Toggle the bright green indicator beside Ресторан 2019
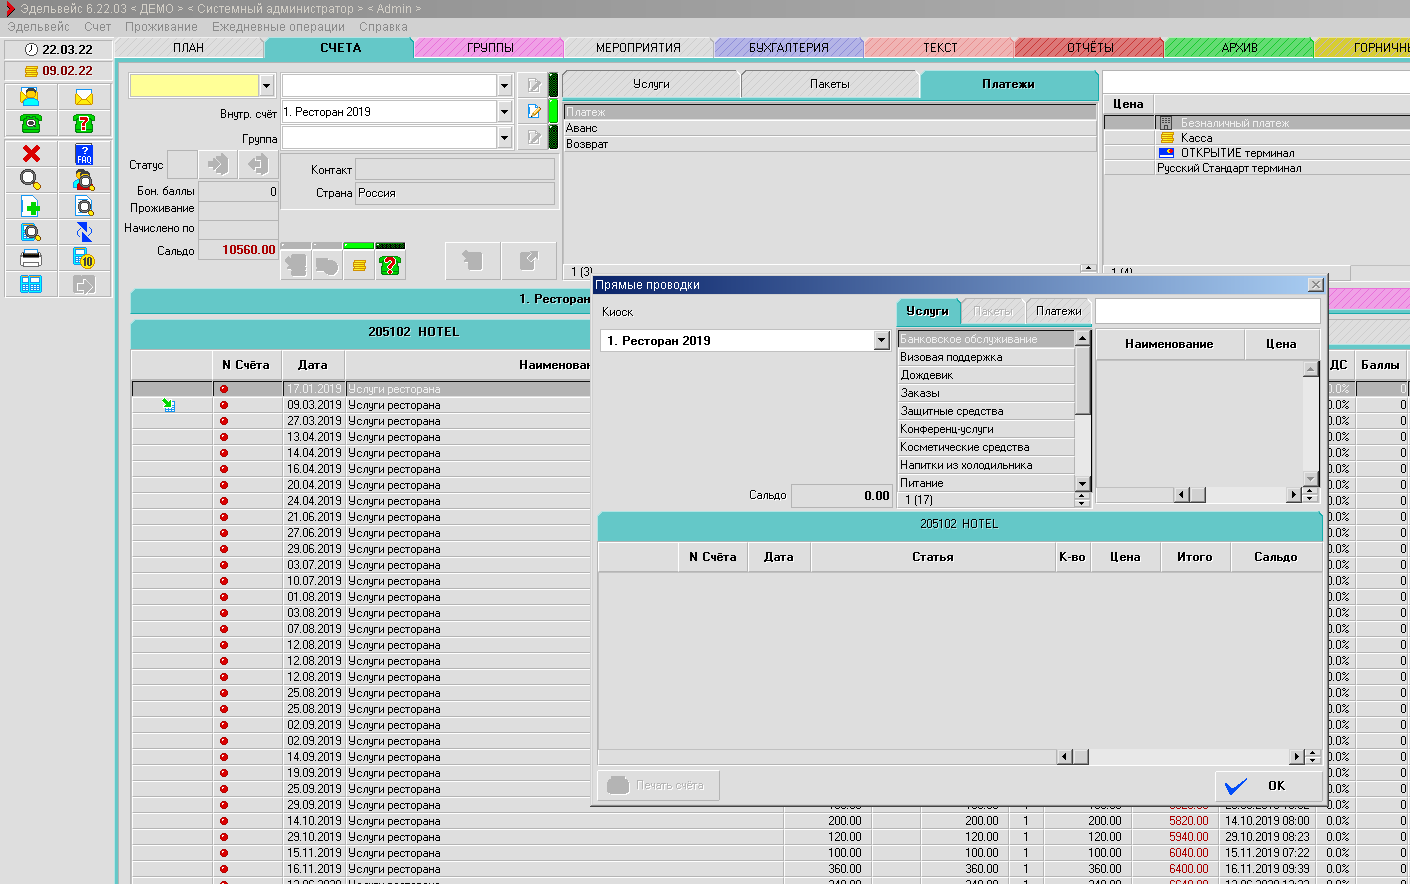 (x=553, y=111)
